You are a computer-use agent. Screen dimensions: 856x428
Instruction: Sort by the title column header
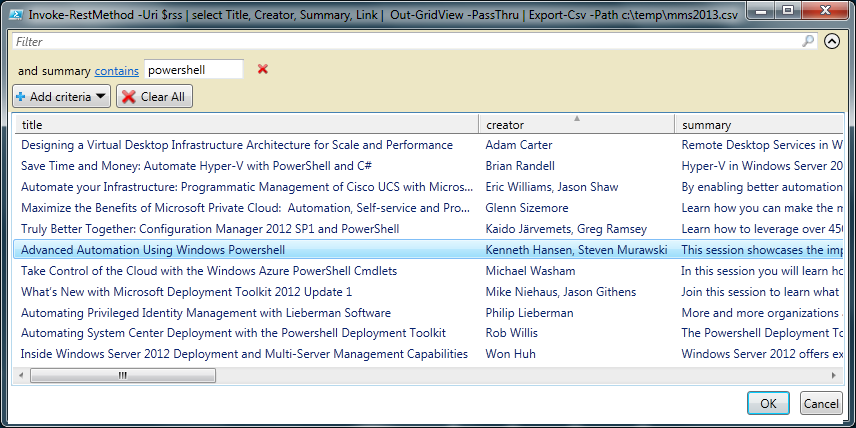coord(245,125)
